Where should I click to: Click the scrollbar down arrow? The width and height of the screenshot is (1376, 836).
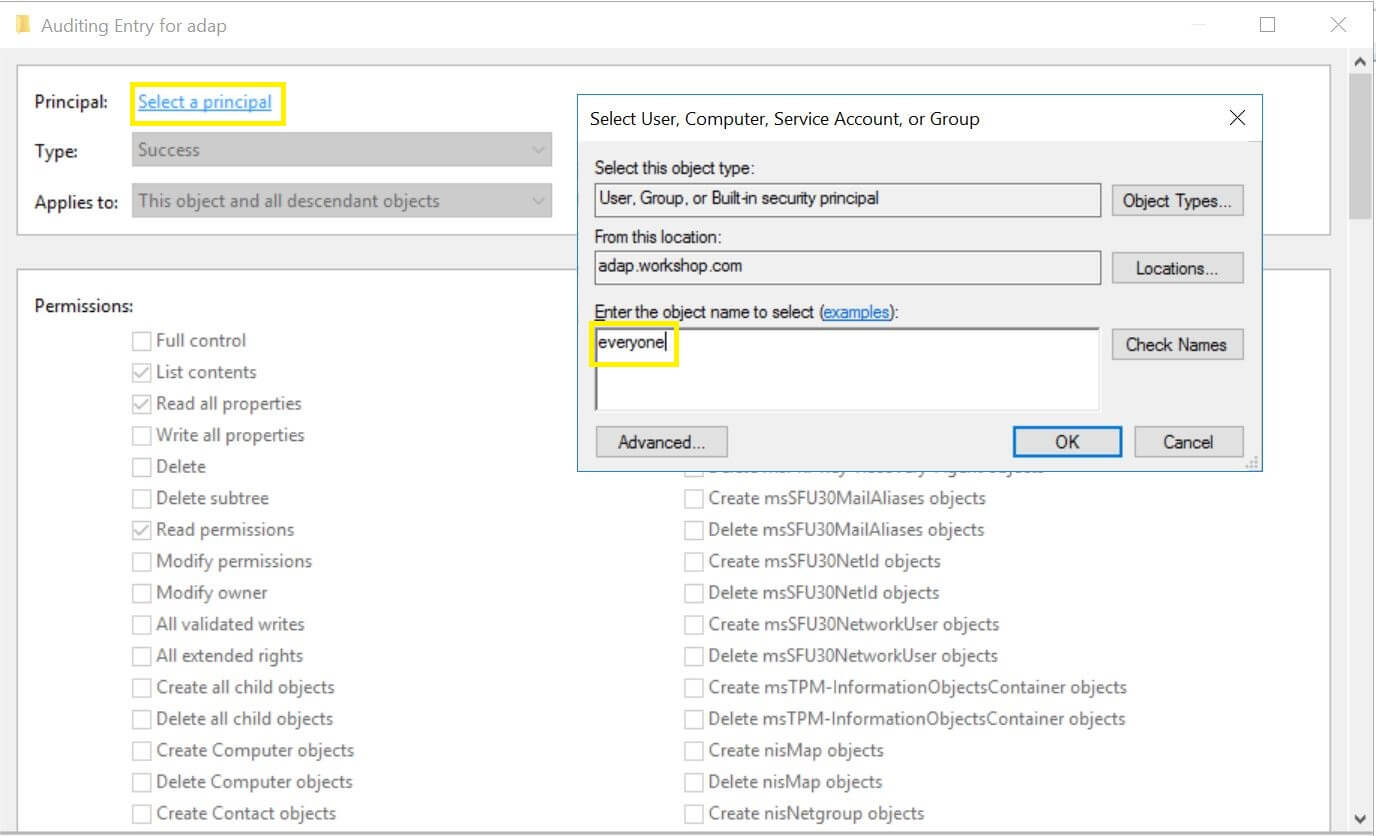(x=1360, y=818)
